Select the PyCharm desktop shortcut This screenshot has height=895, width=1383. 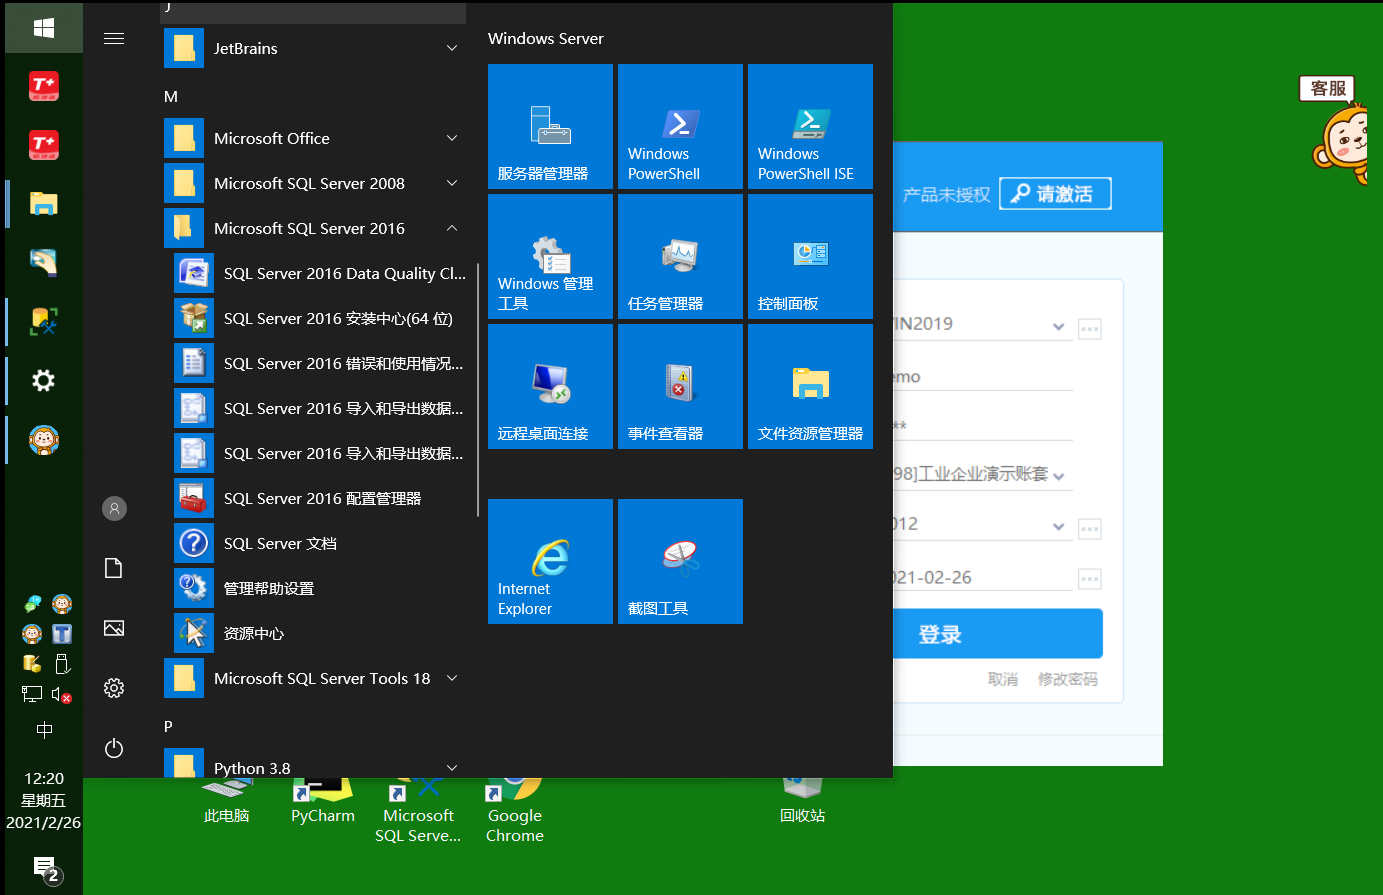click(x=322, y=803)
